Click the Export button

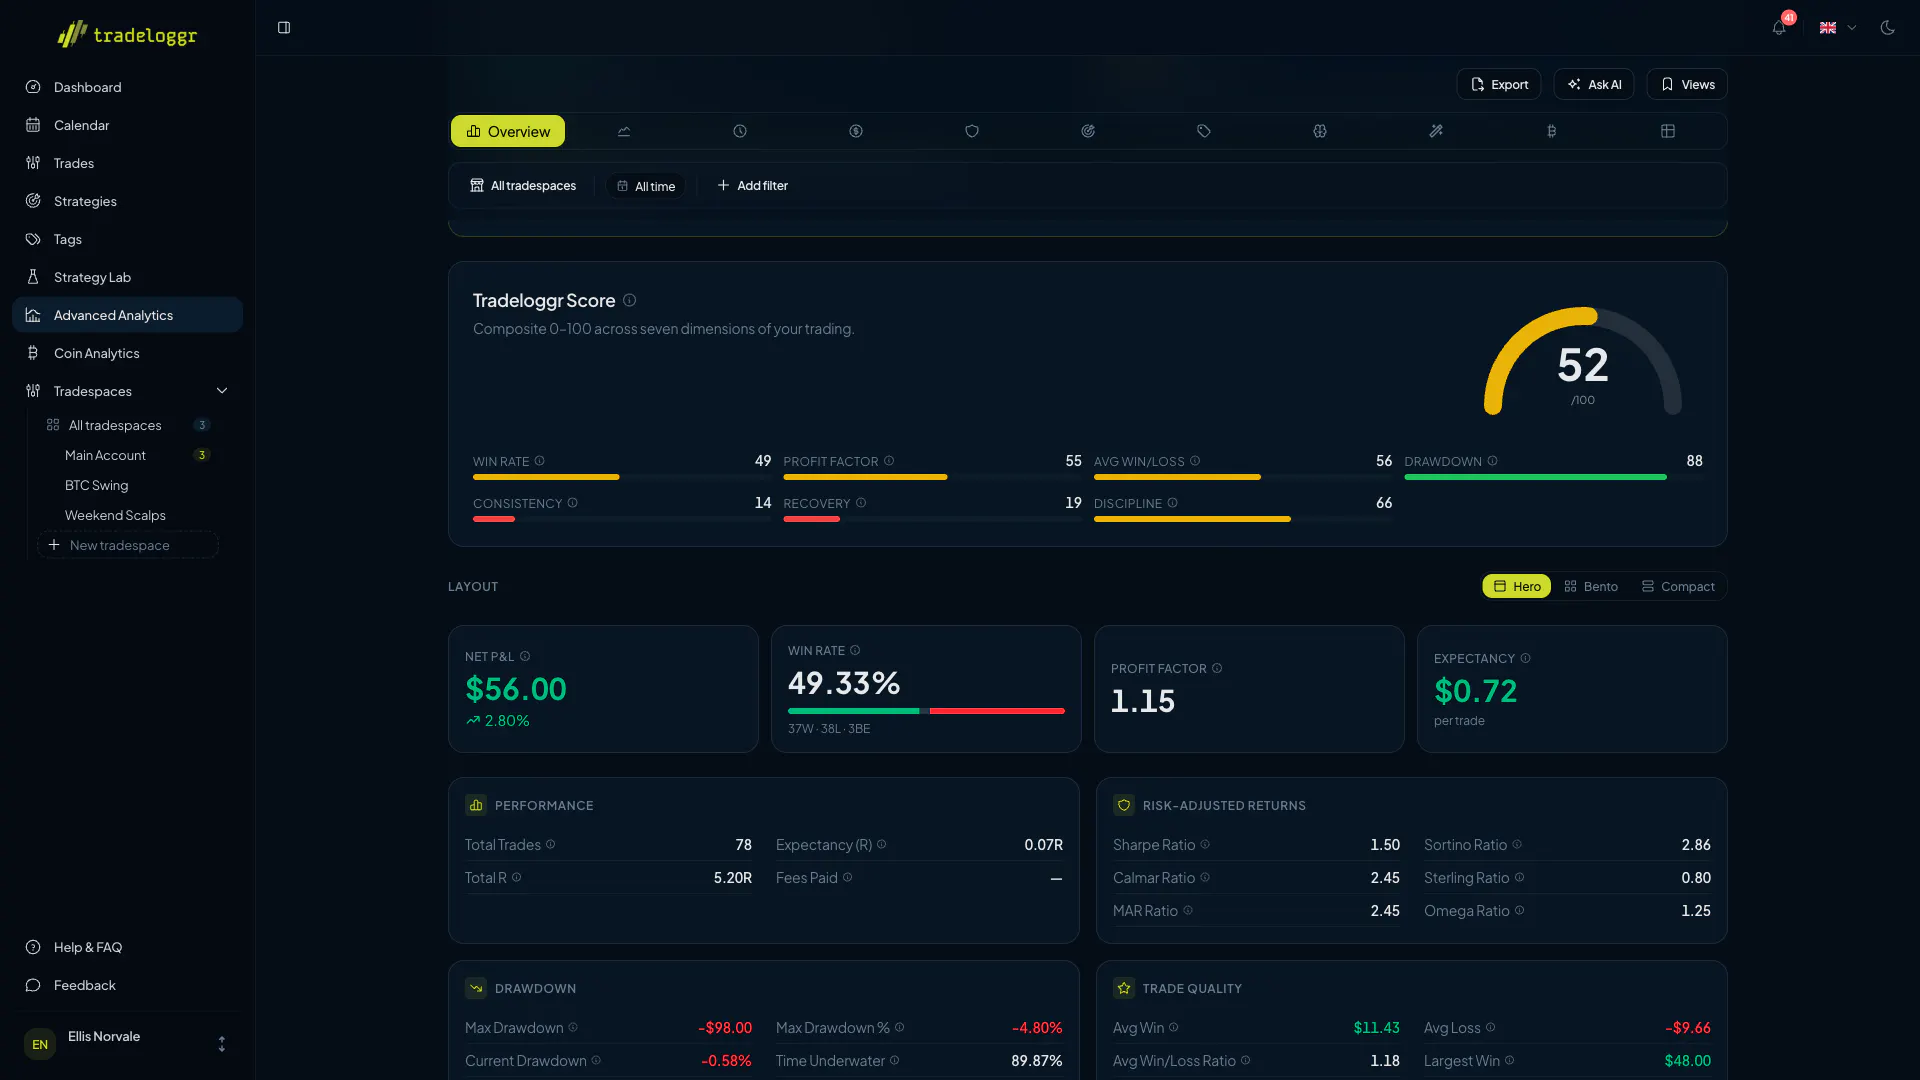pos(1499,84)
